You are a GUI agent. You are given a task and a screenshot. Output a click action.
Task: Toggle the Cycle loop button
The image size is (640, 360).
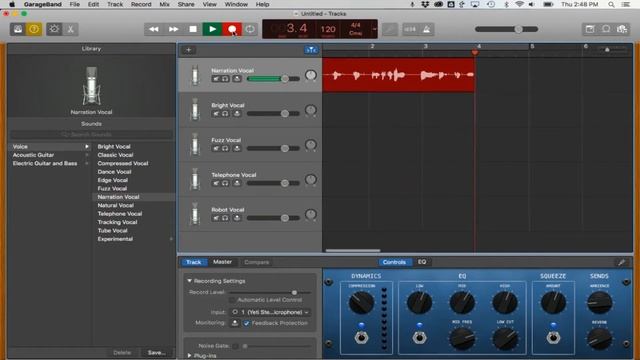(250, 29)
